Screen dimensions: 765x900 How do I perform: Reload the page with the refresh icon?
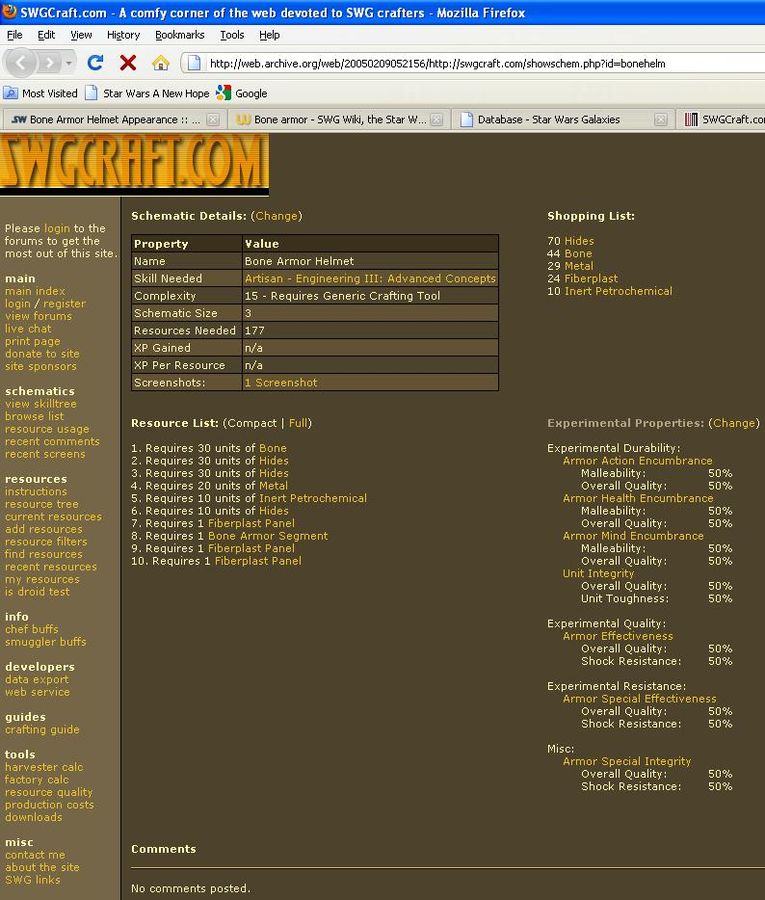coord(96,63)
